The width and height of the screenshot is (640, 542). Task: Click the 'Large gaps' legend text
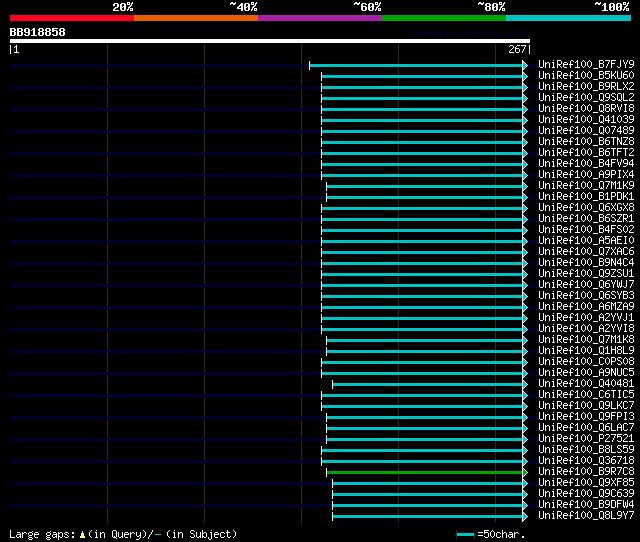coord(42,534)
